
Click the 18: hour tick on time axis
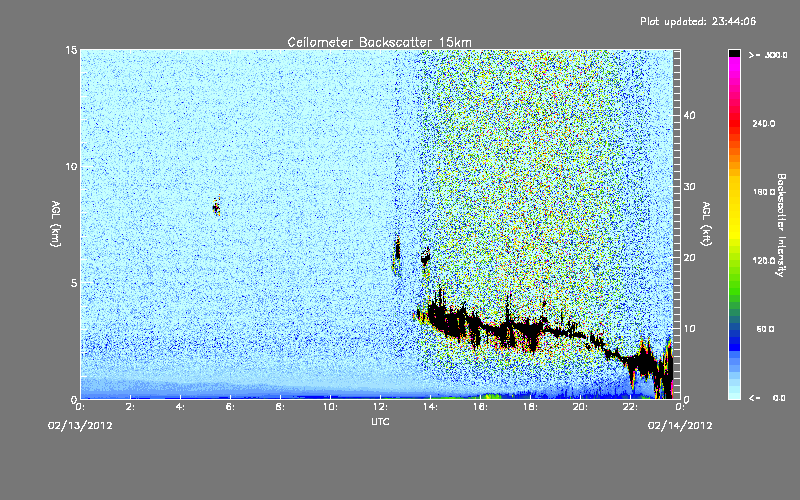click(x=530, y=407)
